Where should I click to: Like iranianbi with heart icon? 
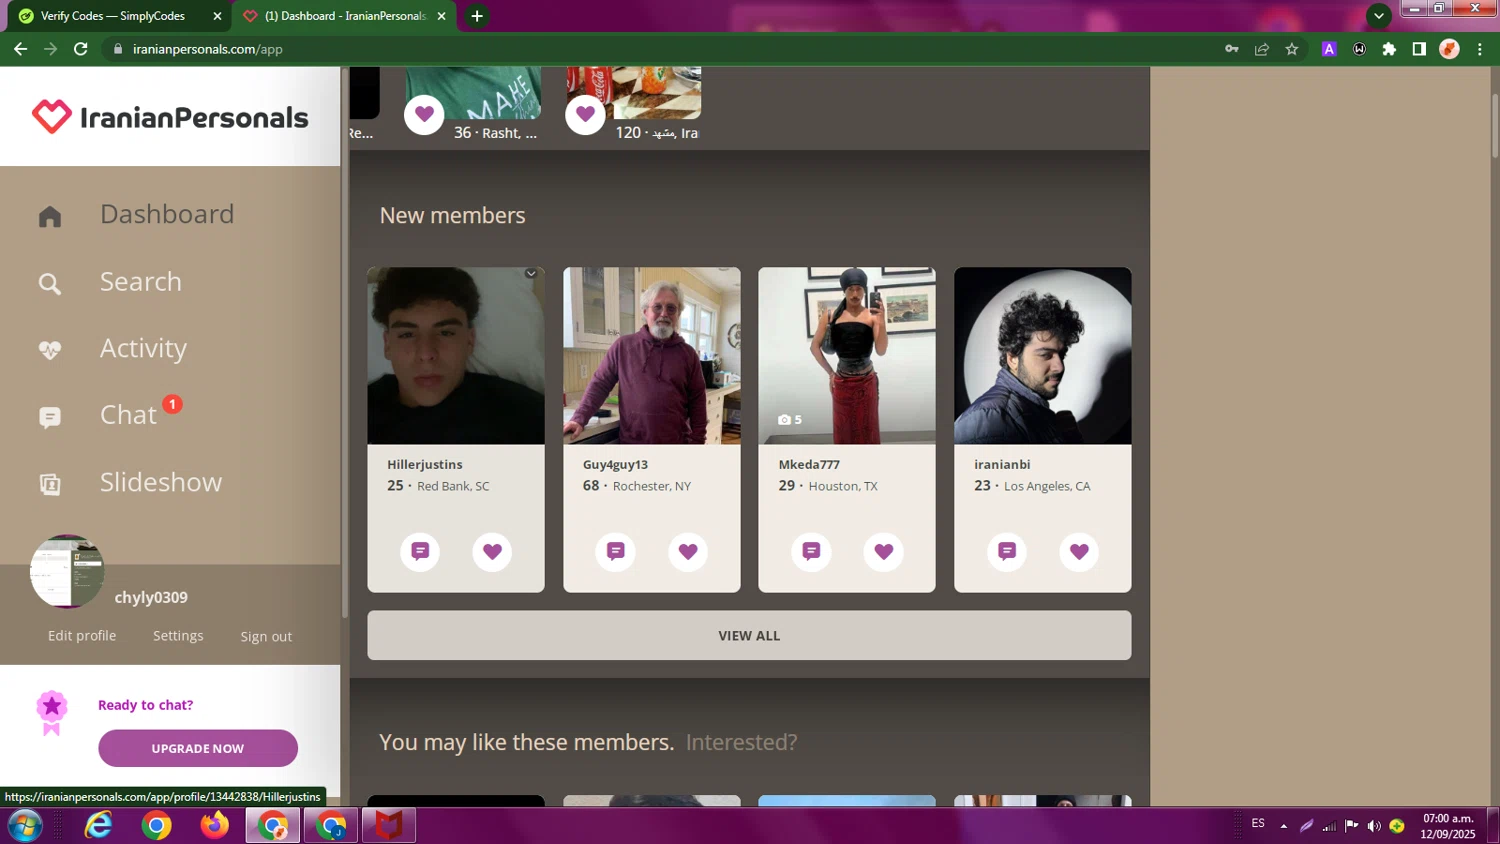click(1079, 551)
